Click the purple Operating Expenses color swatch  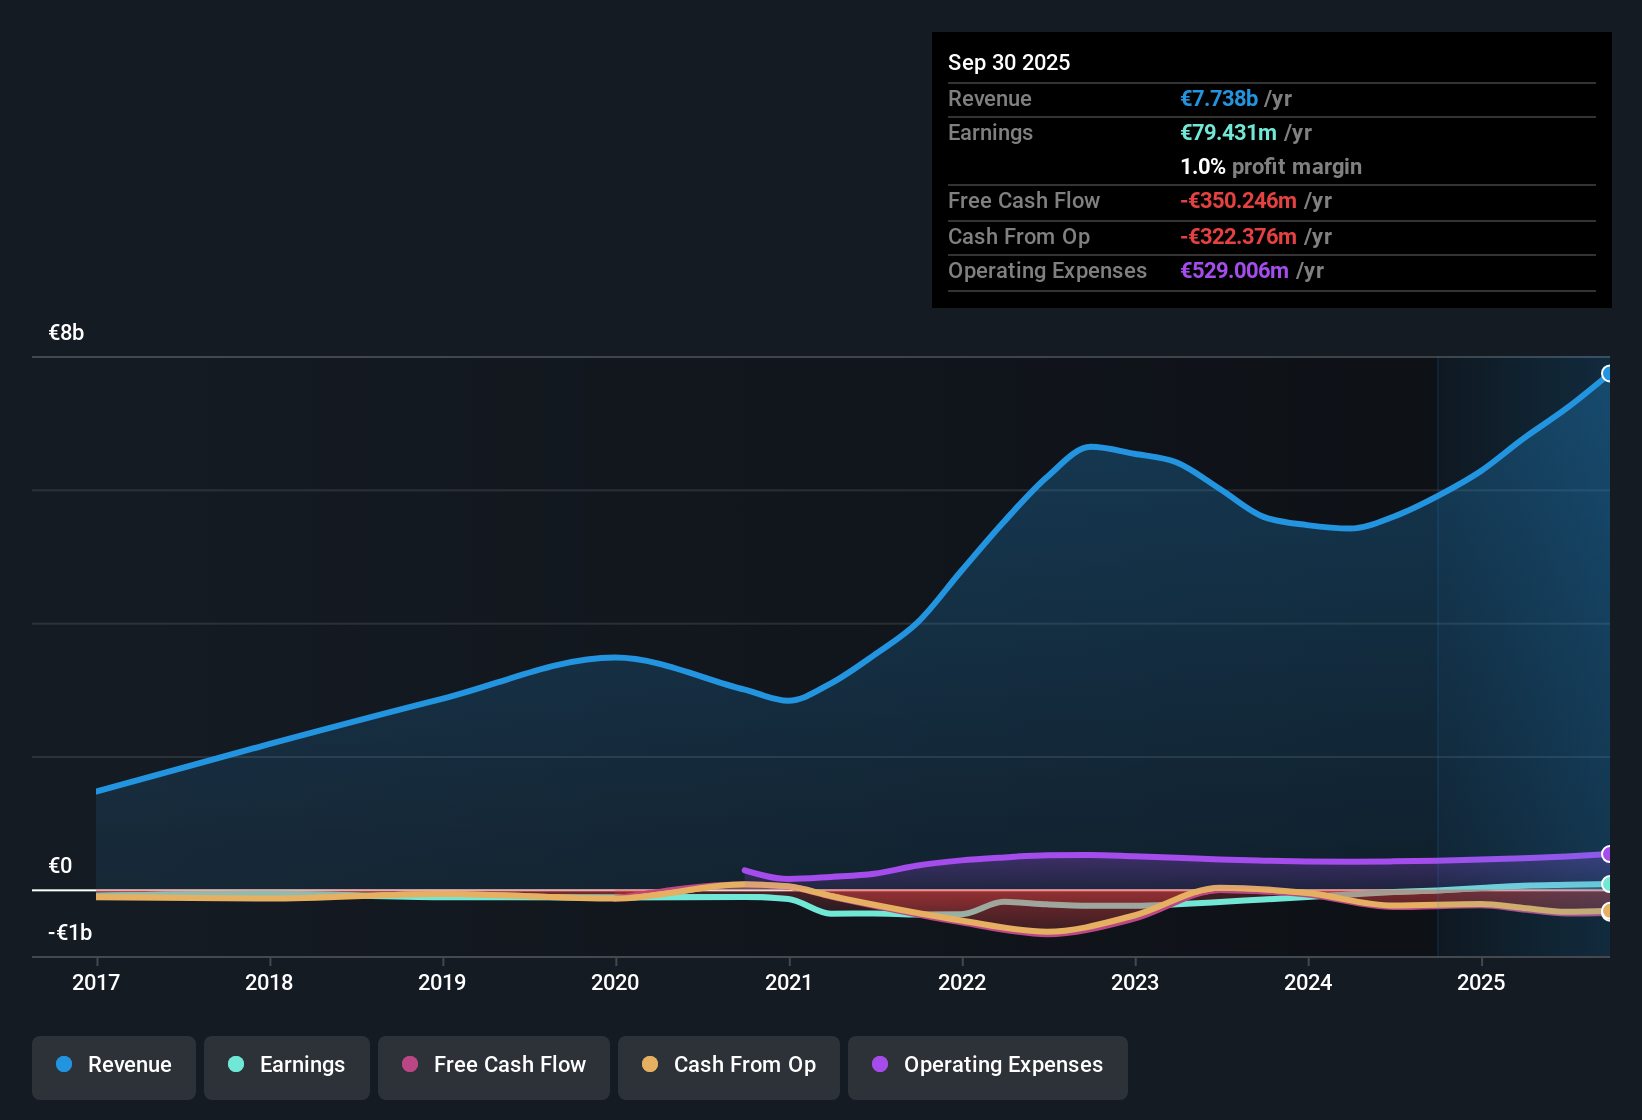[879, 1065]
